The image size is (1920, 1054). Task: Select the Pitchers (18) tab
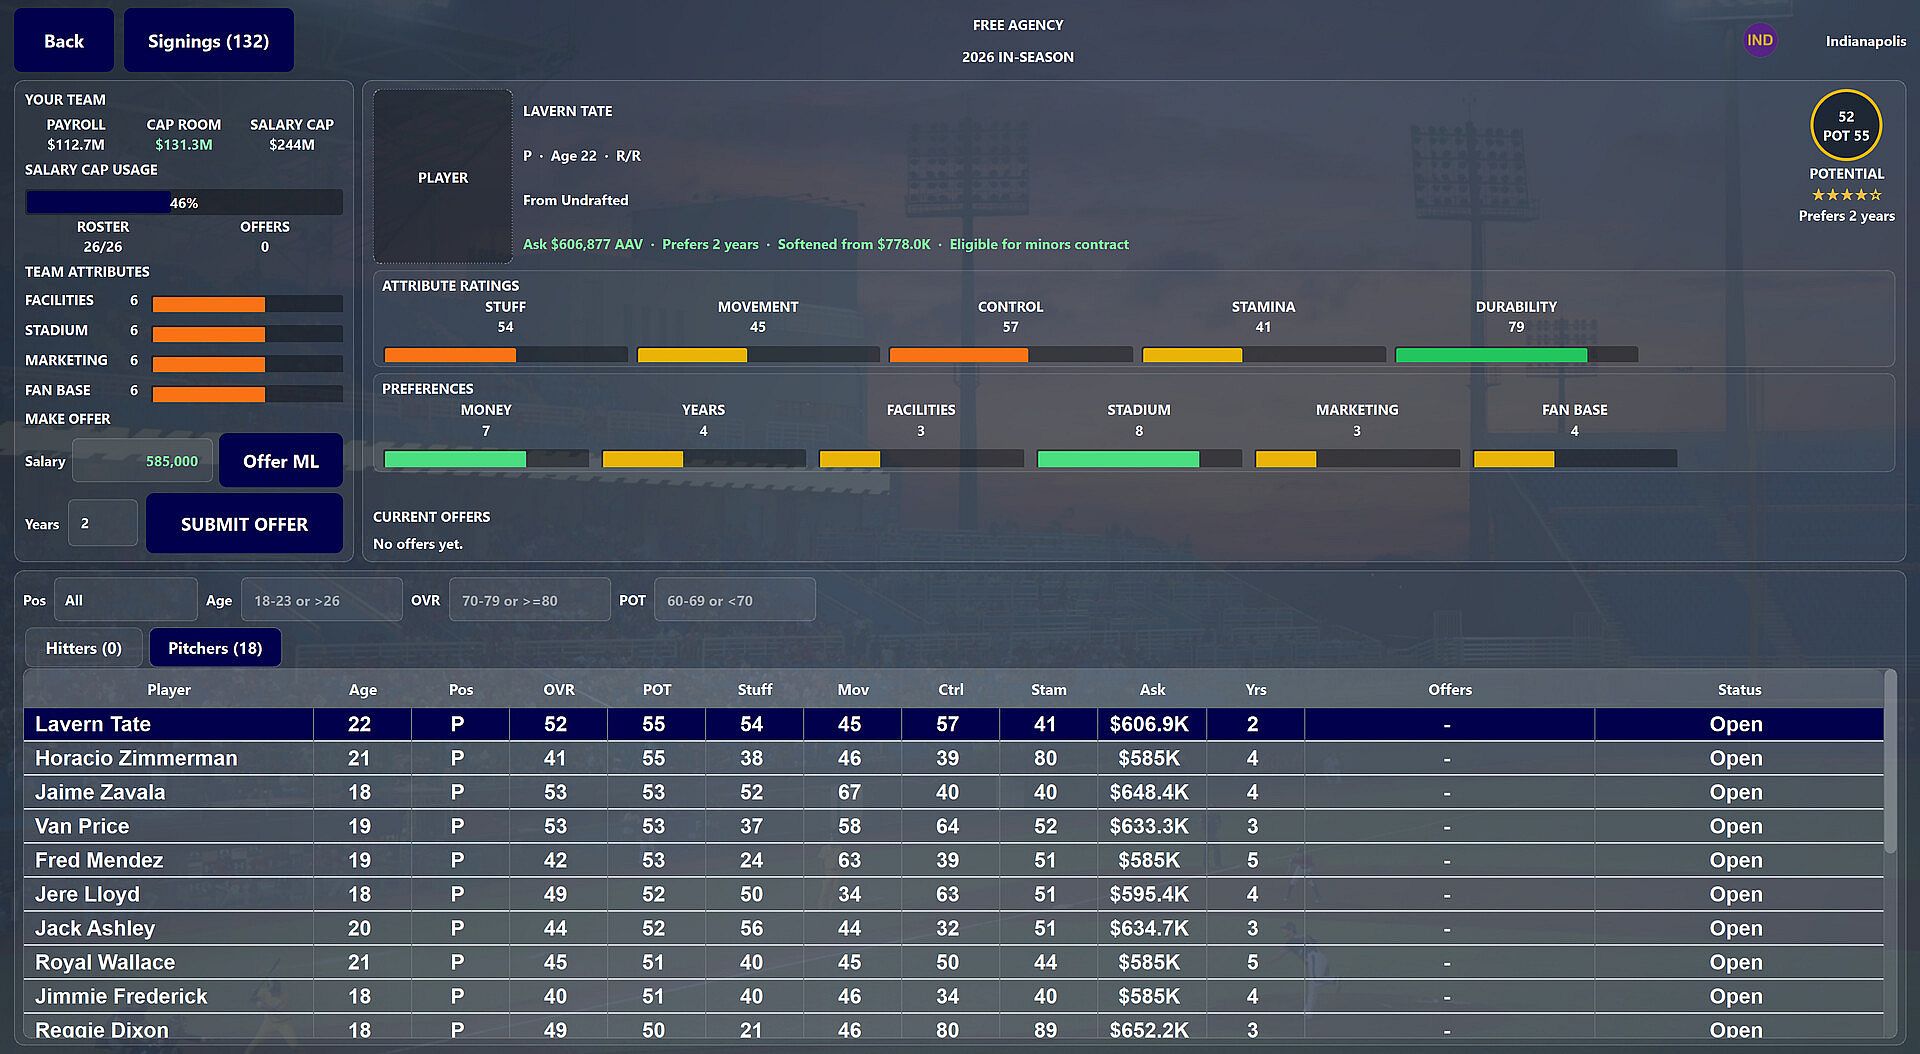(x=215, y=648)
